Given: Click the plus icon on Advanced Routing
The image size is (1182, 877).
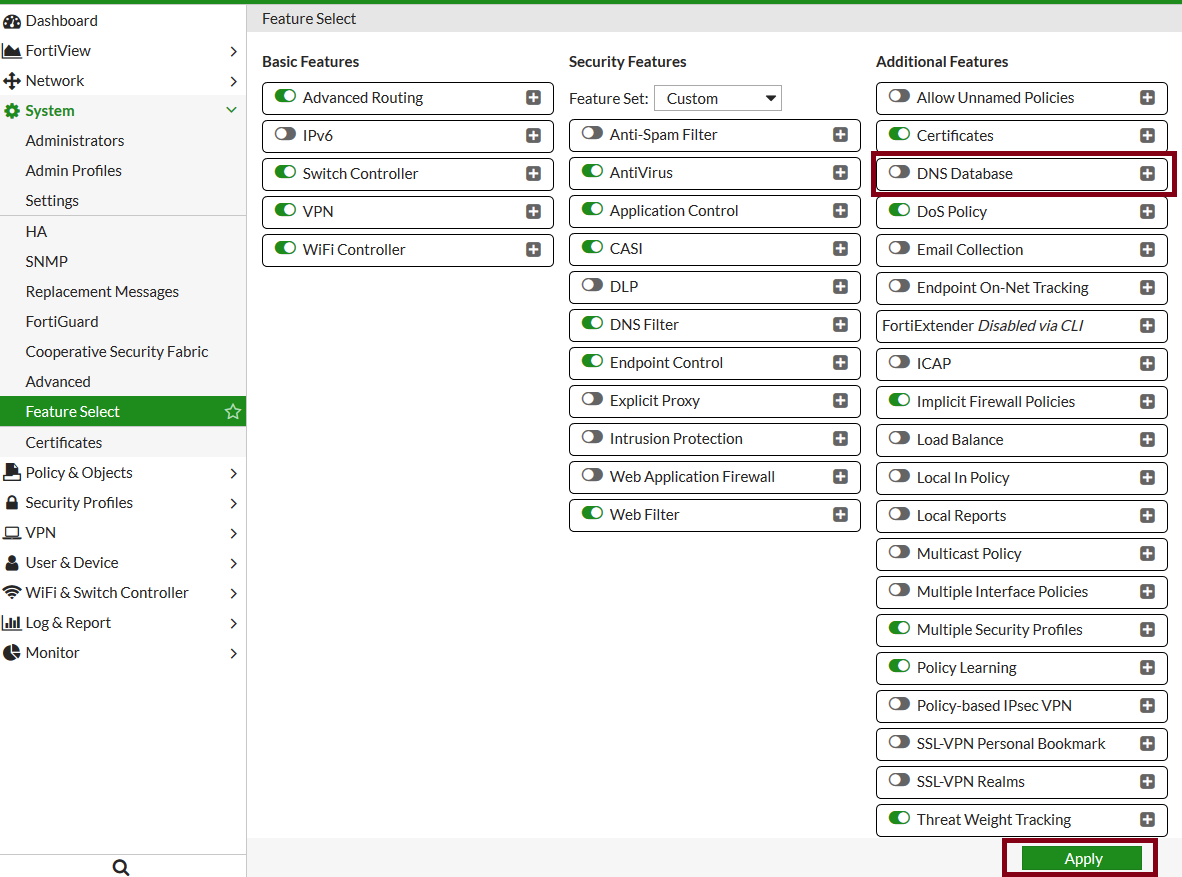Looking at the screenshot, I should pyautogui.click(x=533, y=98).
